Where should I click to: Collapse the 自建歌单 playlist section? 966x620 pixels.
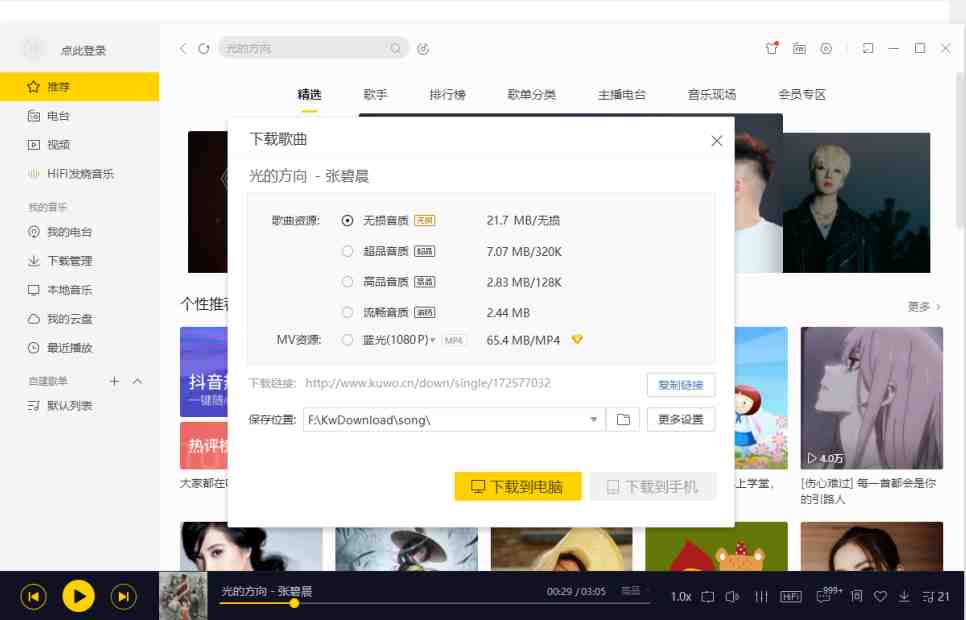138,381
